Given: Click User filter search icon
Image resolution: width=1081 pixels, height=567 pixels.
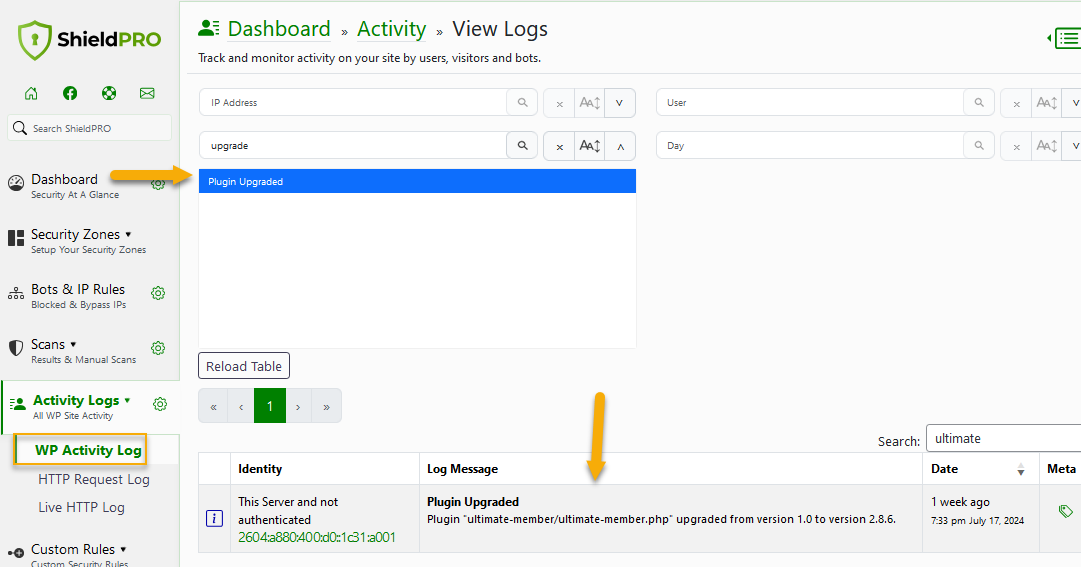Looking at the screenshot, I should coord(979,103).
